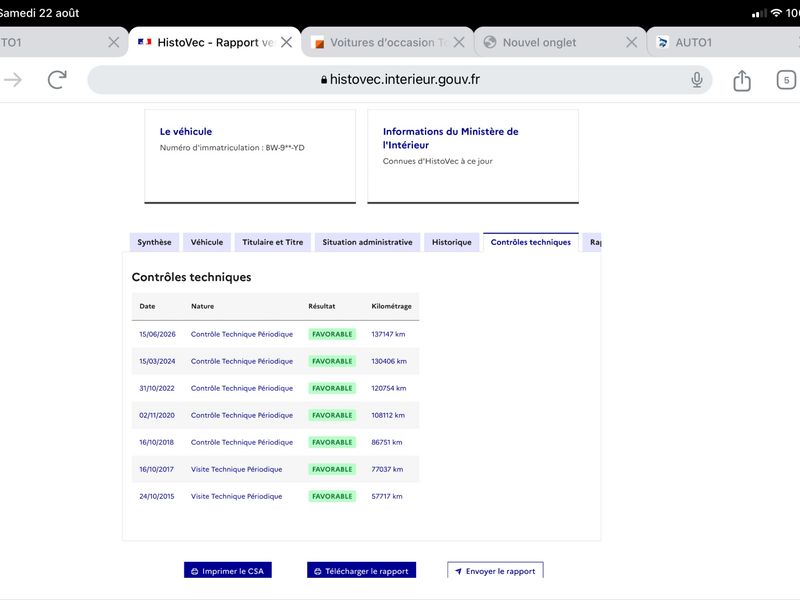Tap the microphone icon in the address bar

pyautogui.click(x=696, y=80)
